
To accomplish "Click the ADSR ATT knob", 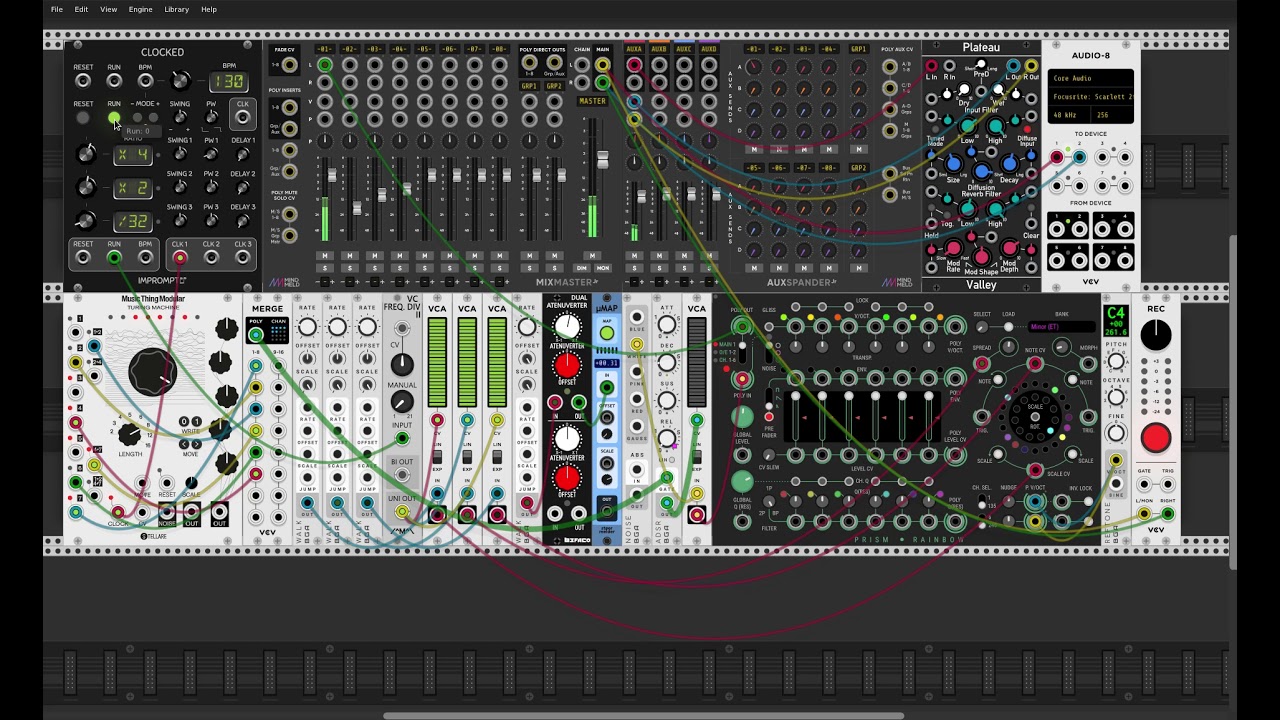I will point(667,326).
